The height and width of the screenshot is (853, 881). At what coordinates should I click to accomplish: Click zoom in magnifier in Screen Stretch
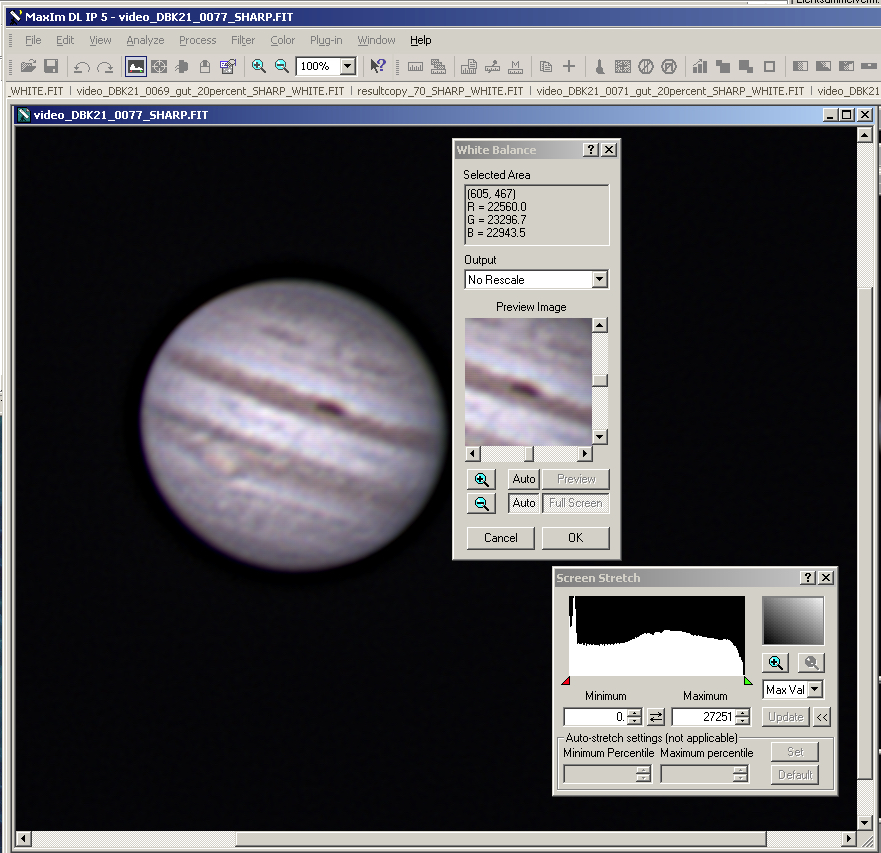[x=775, y=663]
